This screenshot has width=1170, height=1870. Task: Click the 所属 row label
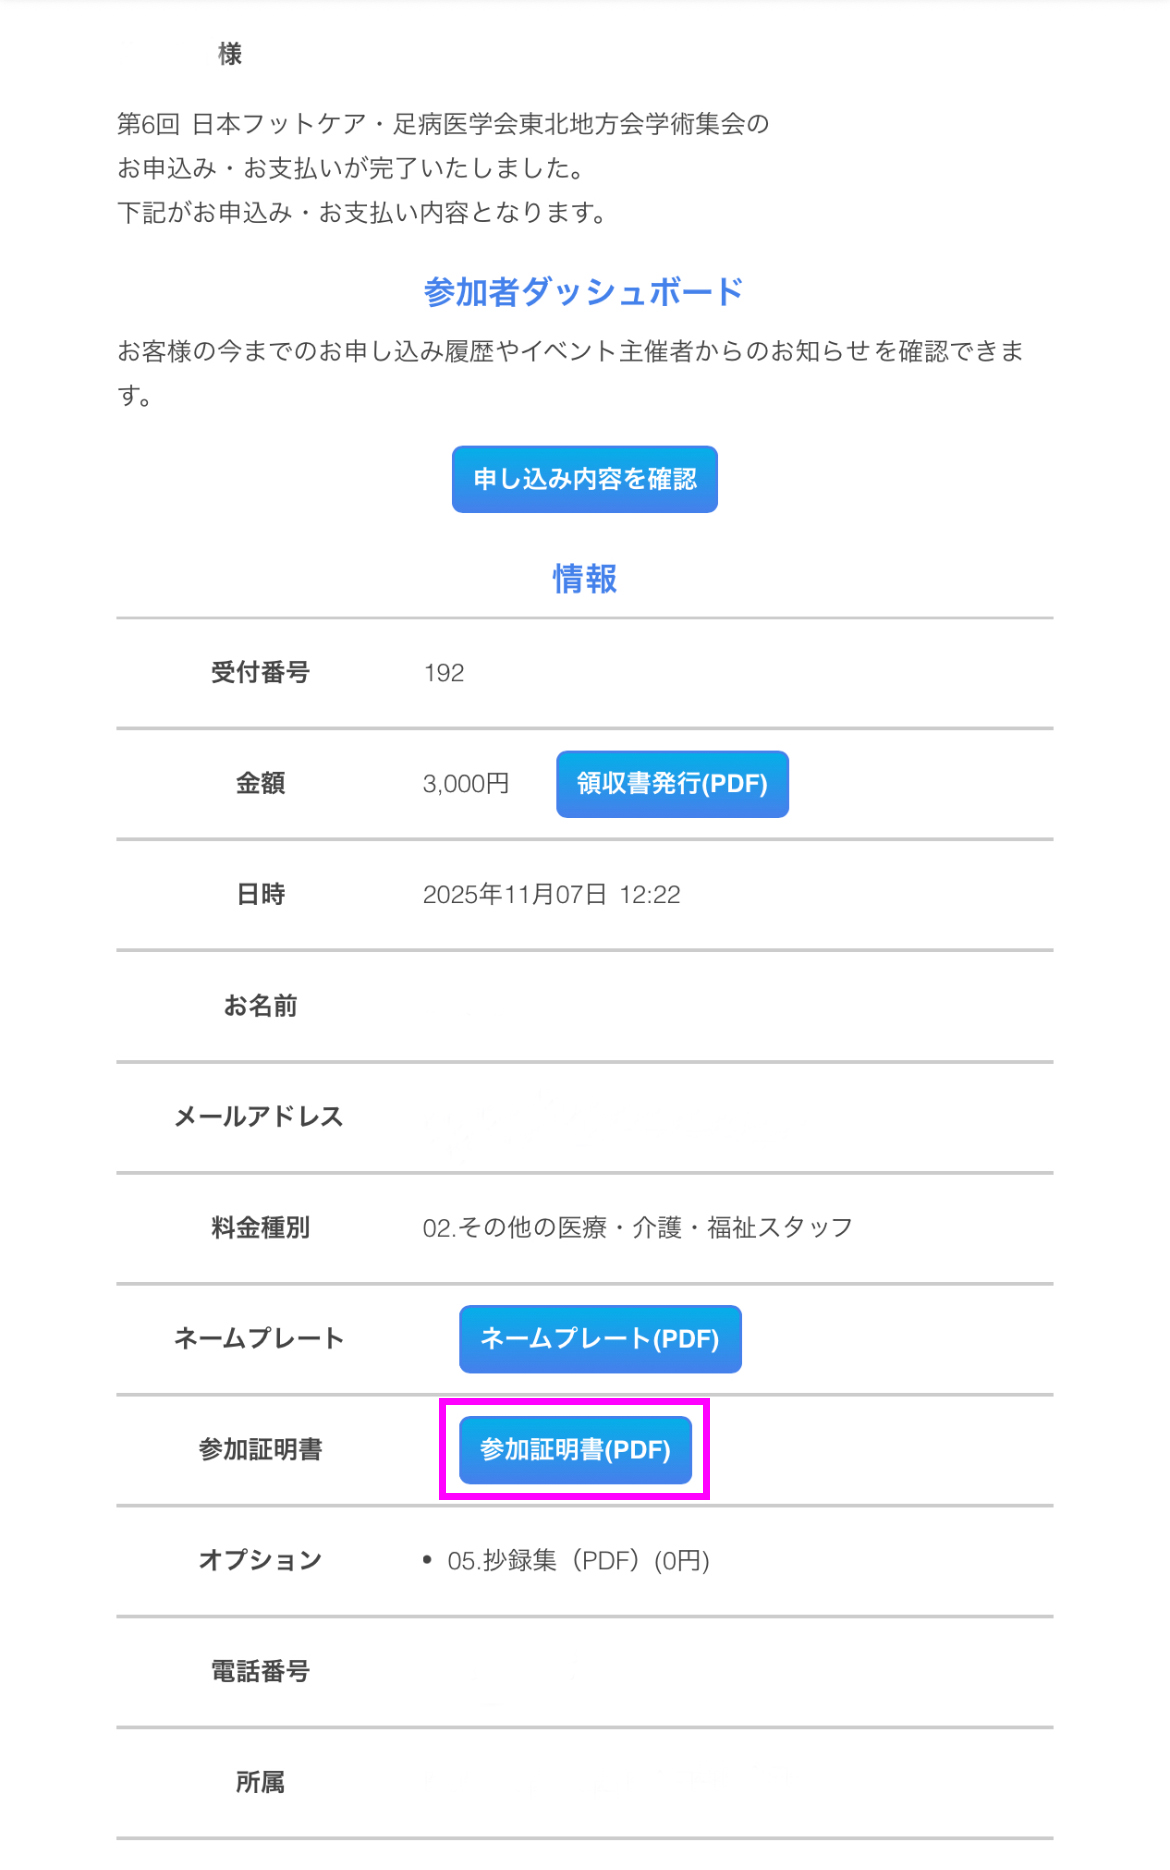(260, 1783)
